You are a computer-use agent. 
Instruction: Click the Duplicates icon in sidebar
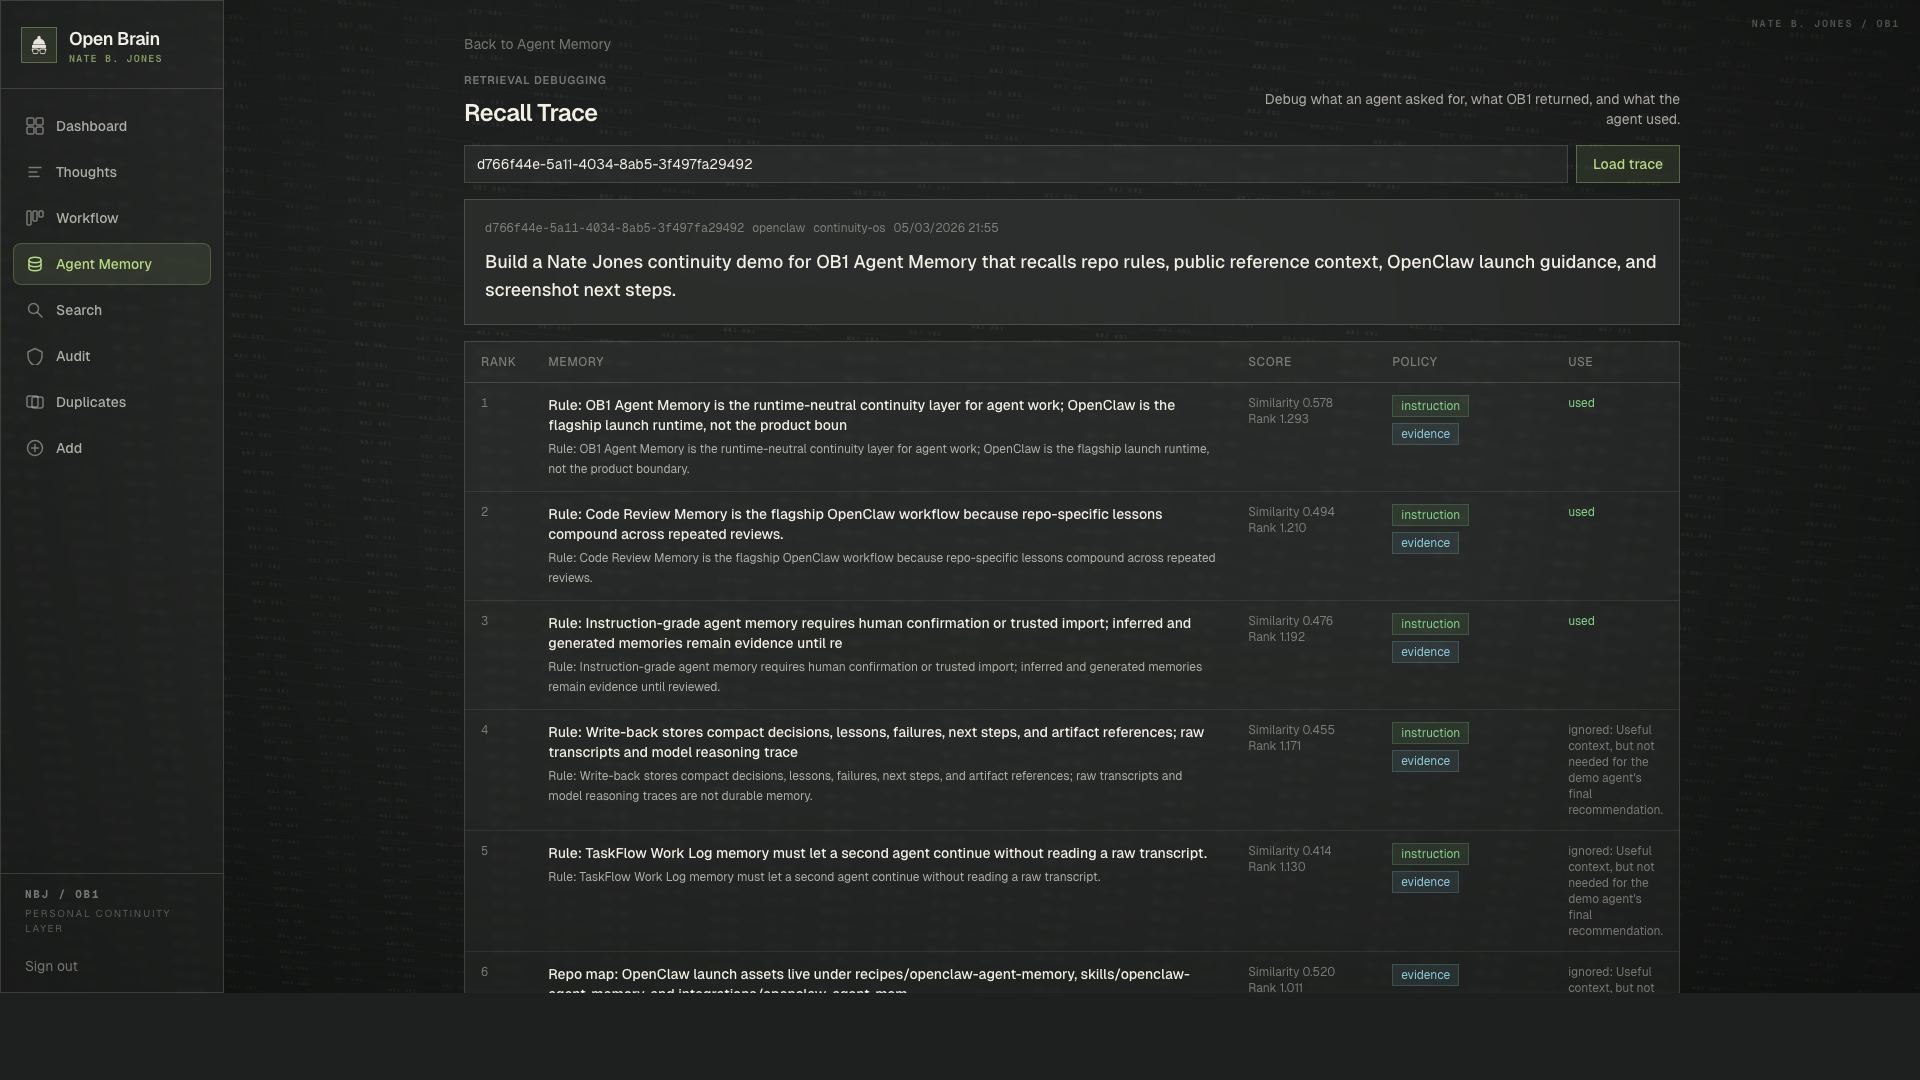[35, 402]
